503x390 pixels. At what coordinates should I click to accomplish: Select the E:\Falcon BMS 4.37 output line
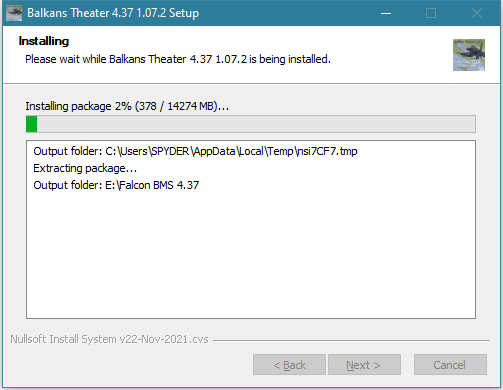(116, 185)
